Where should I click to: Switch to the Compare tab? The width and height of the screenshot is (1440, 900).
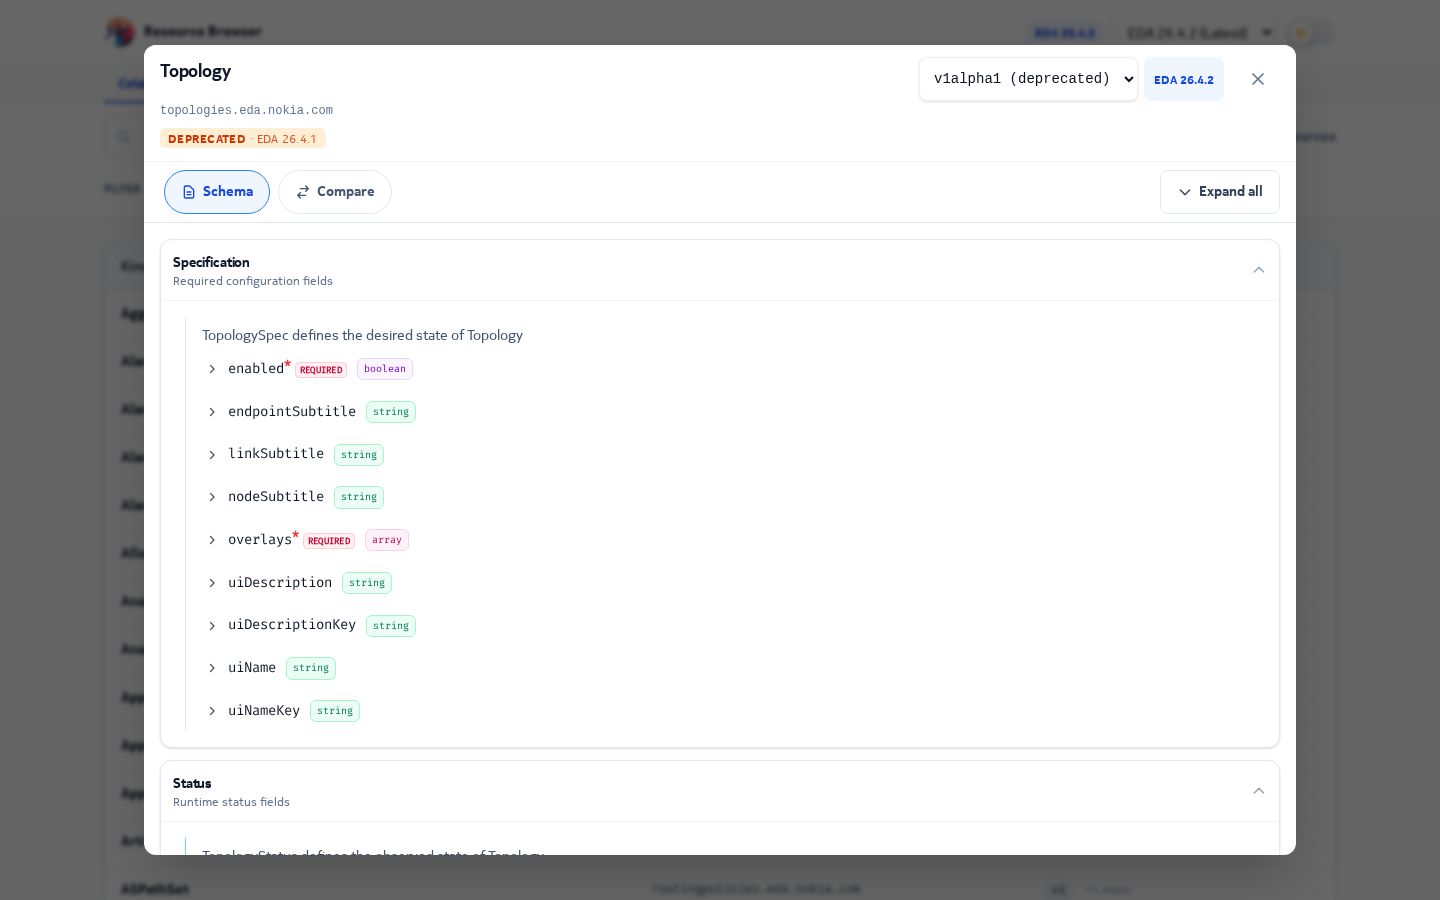point(335,192)
